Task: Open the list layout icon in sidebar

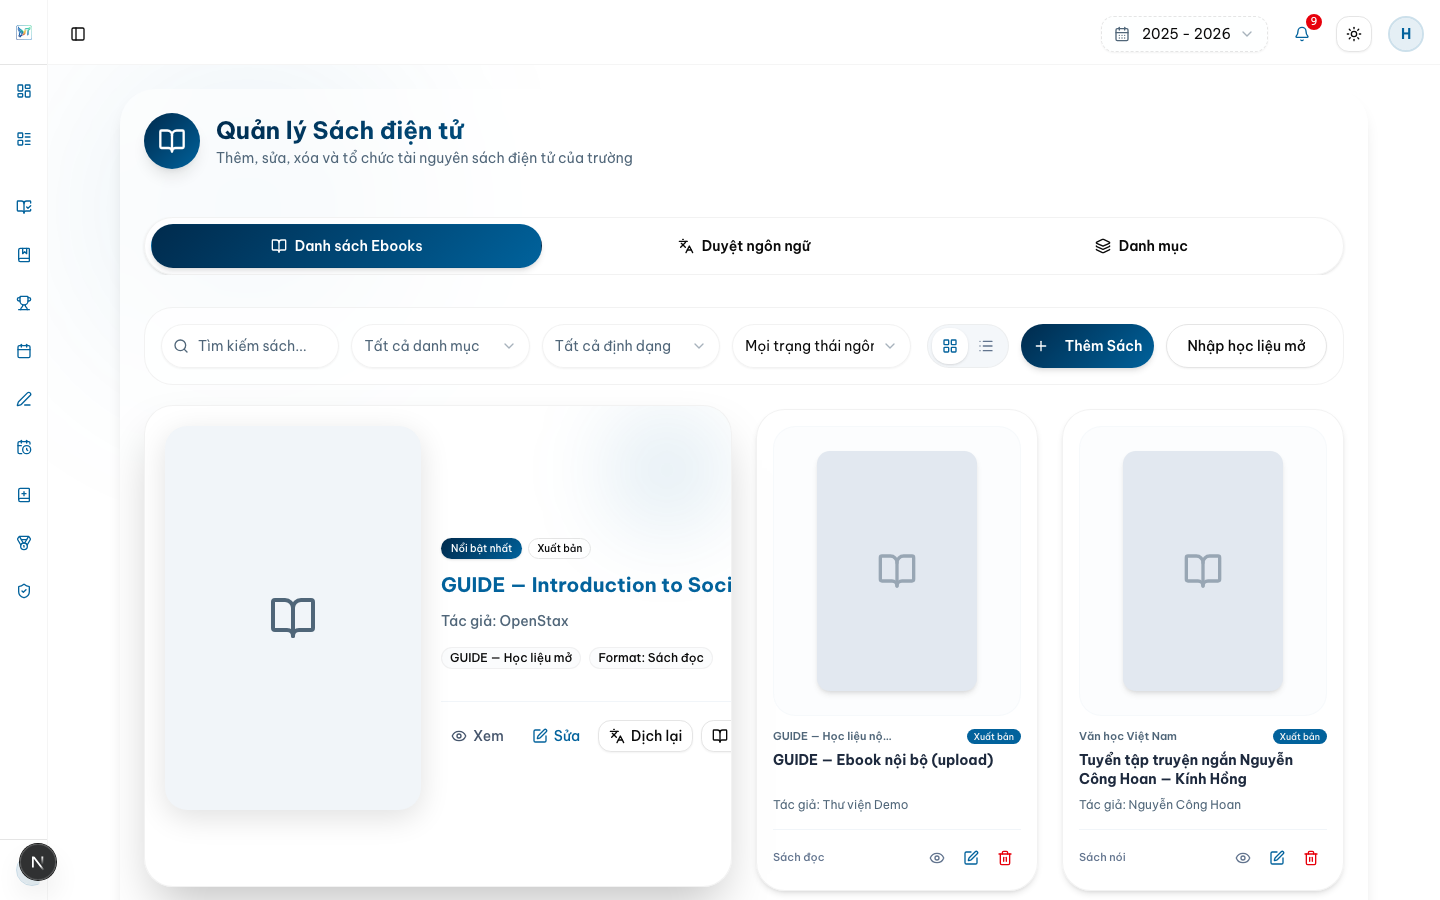Action: (24, 139)
